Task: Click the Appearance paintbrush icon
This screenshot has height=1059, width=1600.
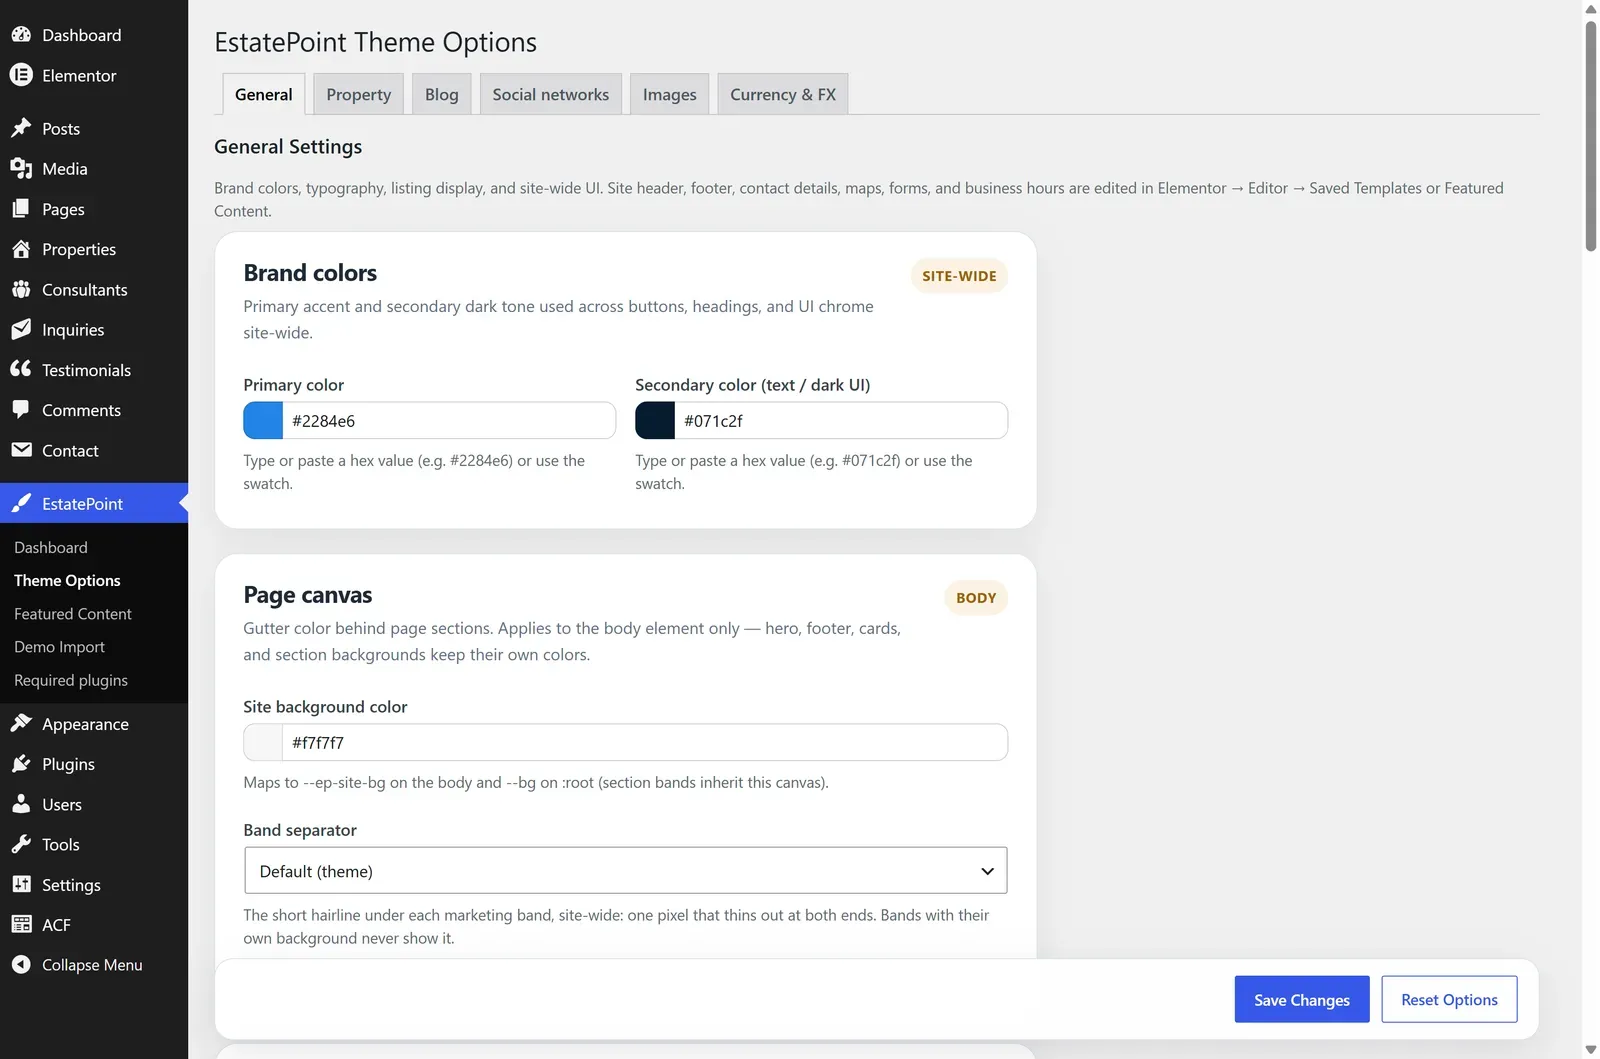Action: 21,723
